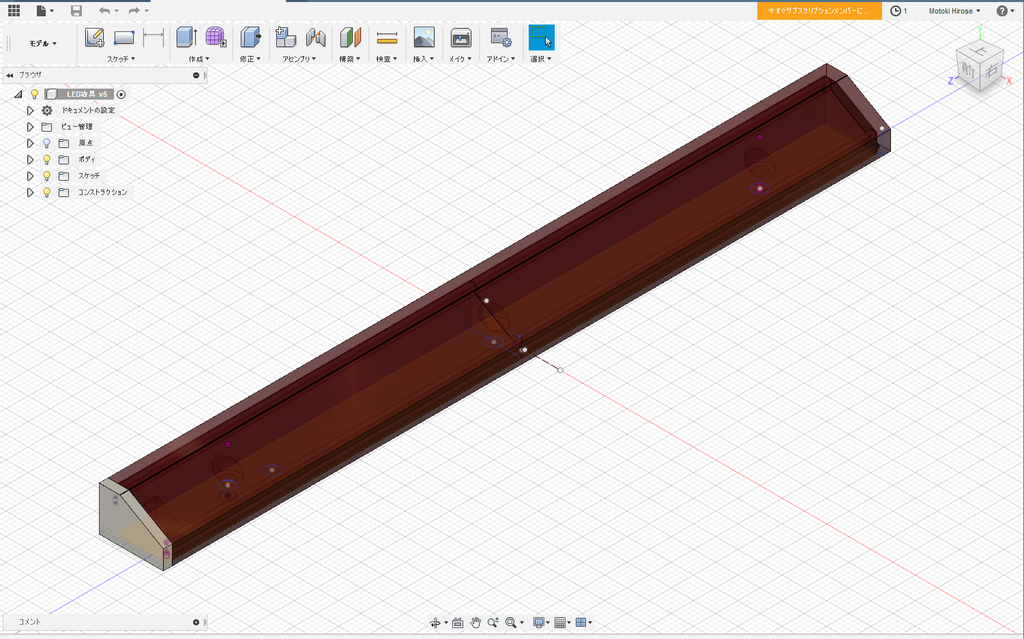The height and width of the screenshot is (639, 1024).
Task: Expand the ボディ node
Action: (30, 159)
